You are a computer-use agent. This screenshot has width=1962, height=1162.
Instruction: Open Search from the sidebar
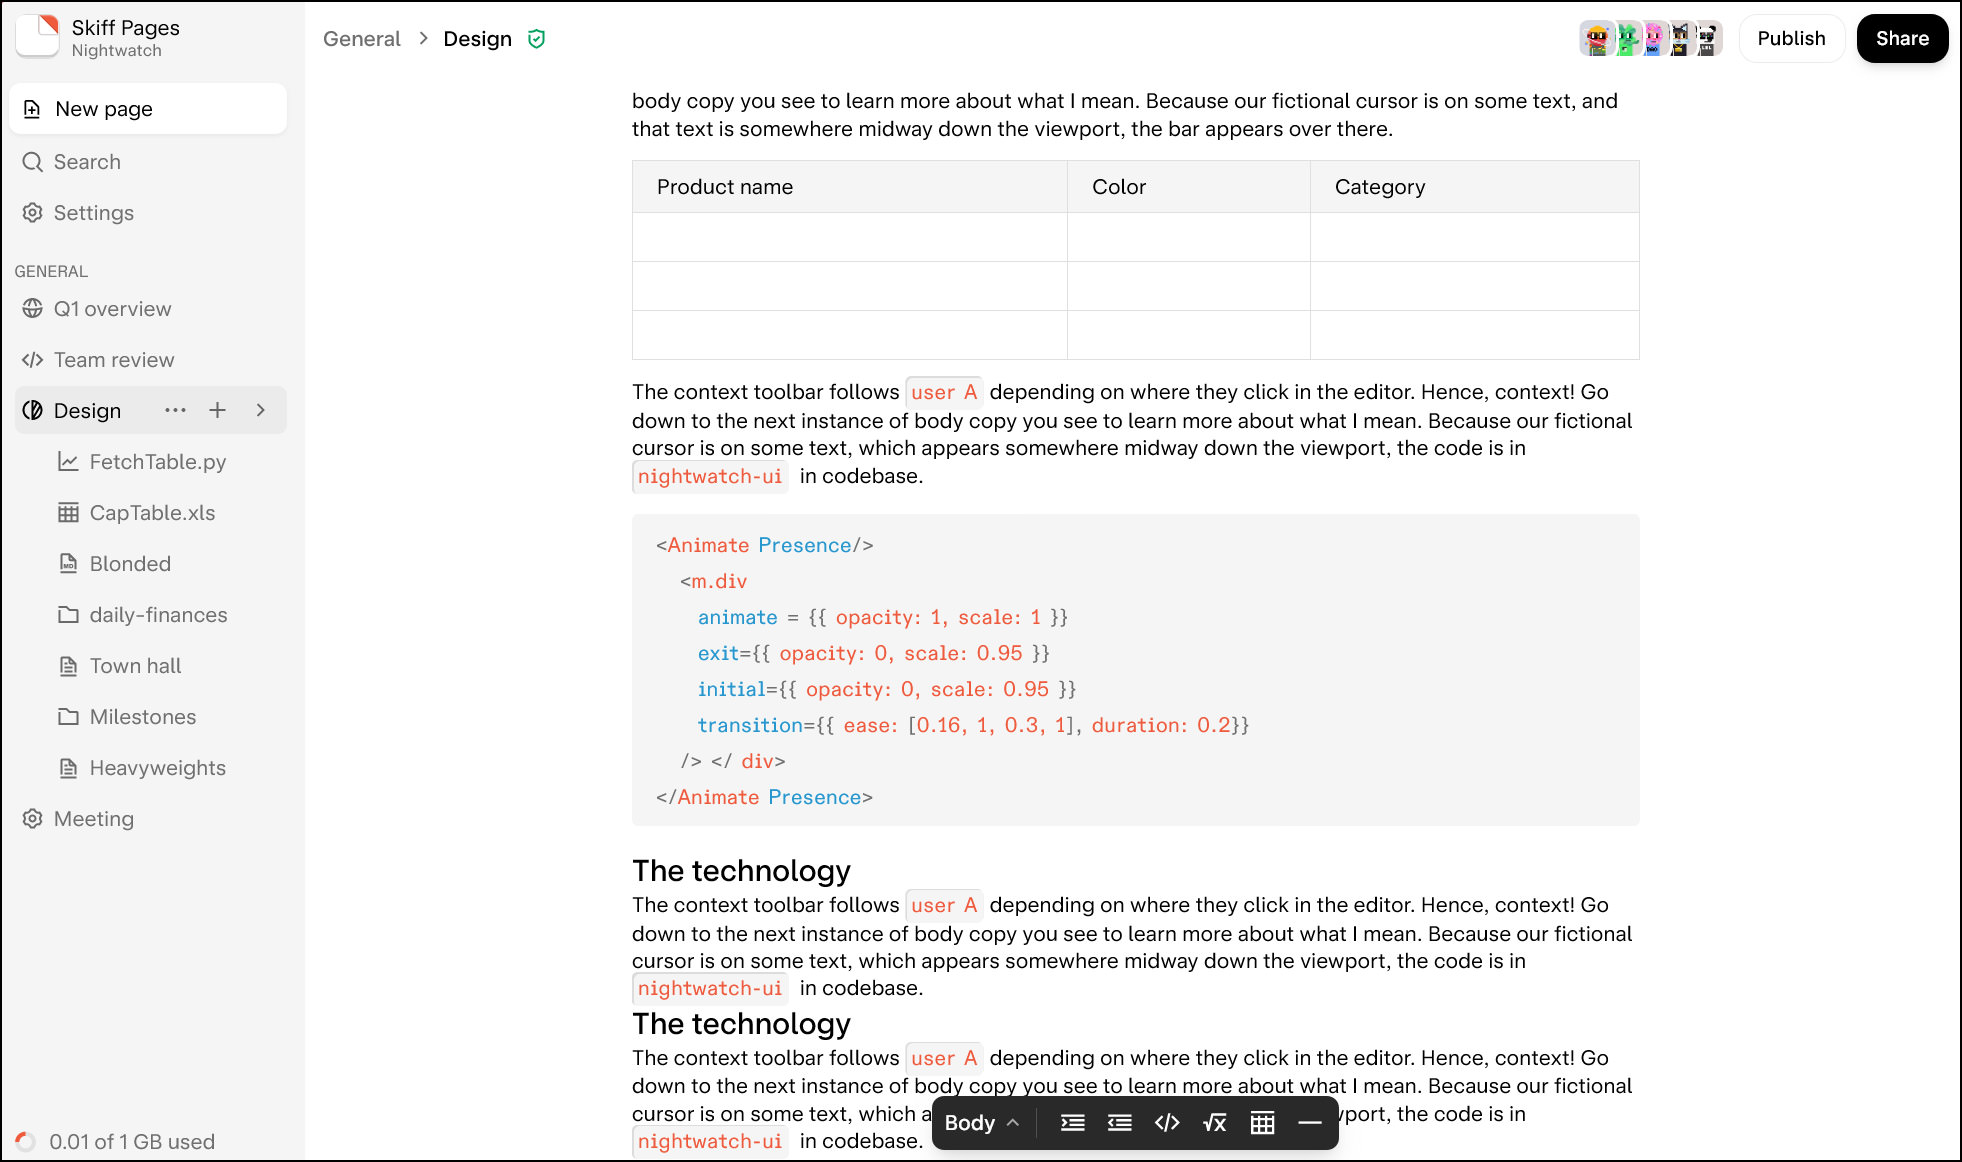86,161
